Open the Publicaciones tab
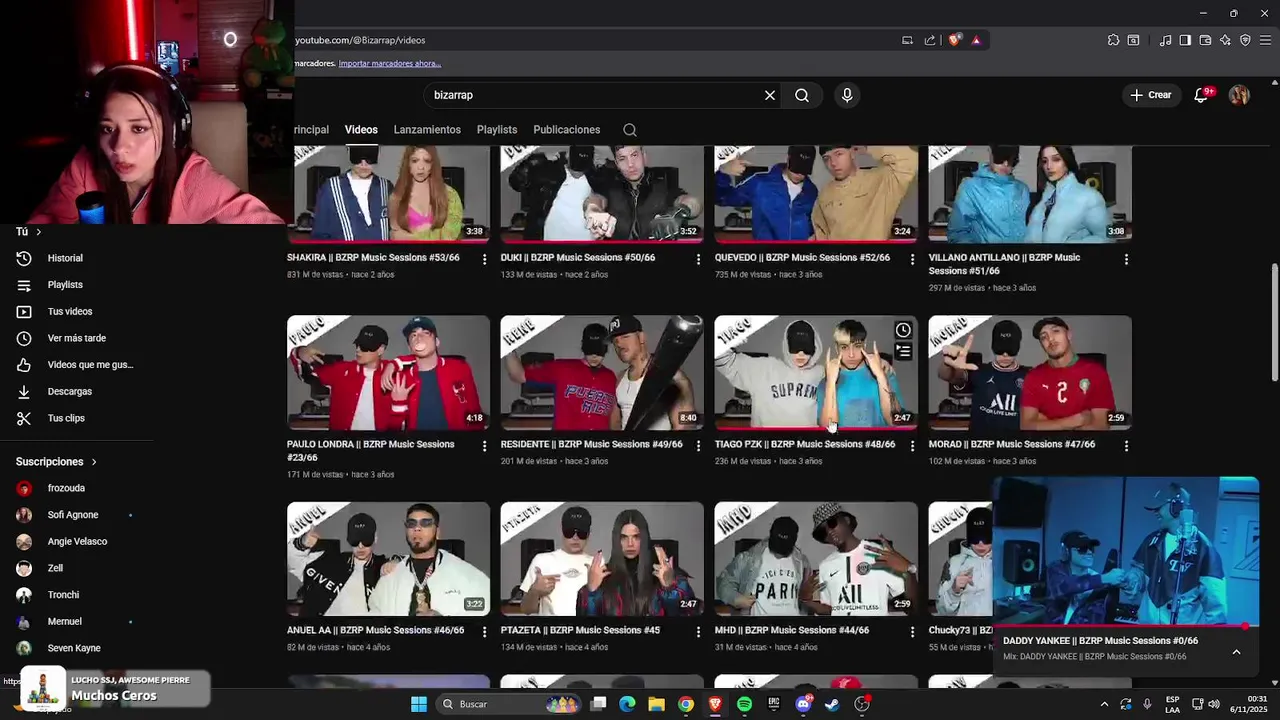The image size is (1280, 720). [x=567, y=130]
